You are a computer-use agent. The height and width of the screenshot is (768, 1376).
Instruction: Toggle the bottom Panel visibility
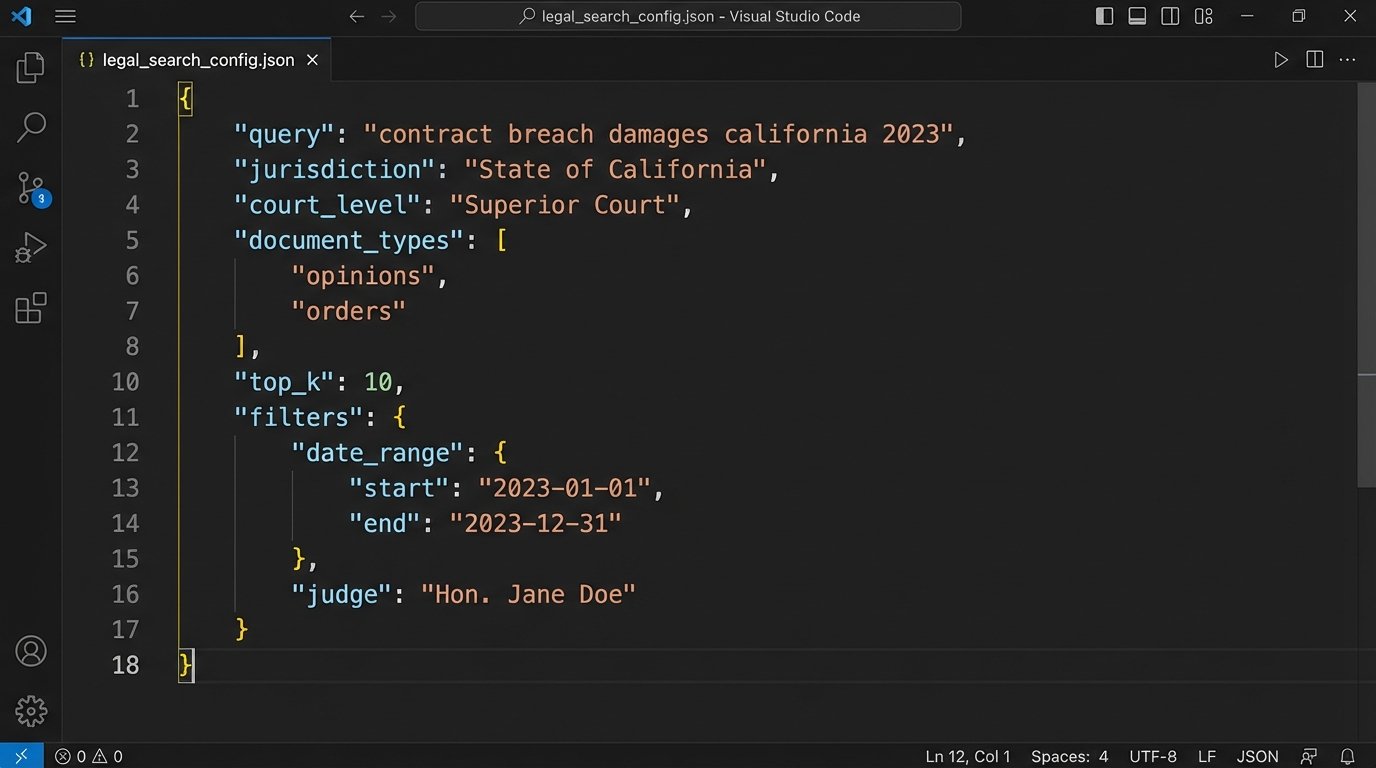click(1137, 16)
